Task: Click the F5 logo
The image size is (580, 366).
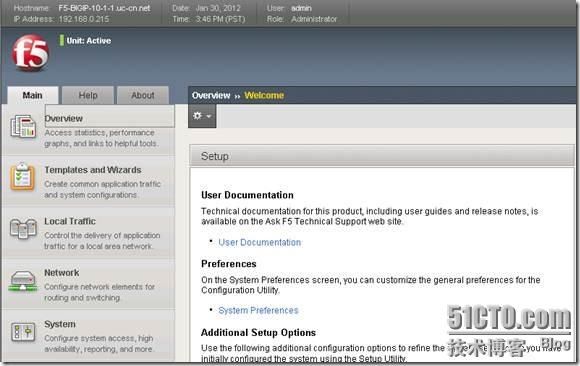Action: (x=30, y=53)
